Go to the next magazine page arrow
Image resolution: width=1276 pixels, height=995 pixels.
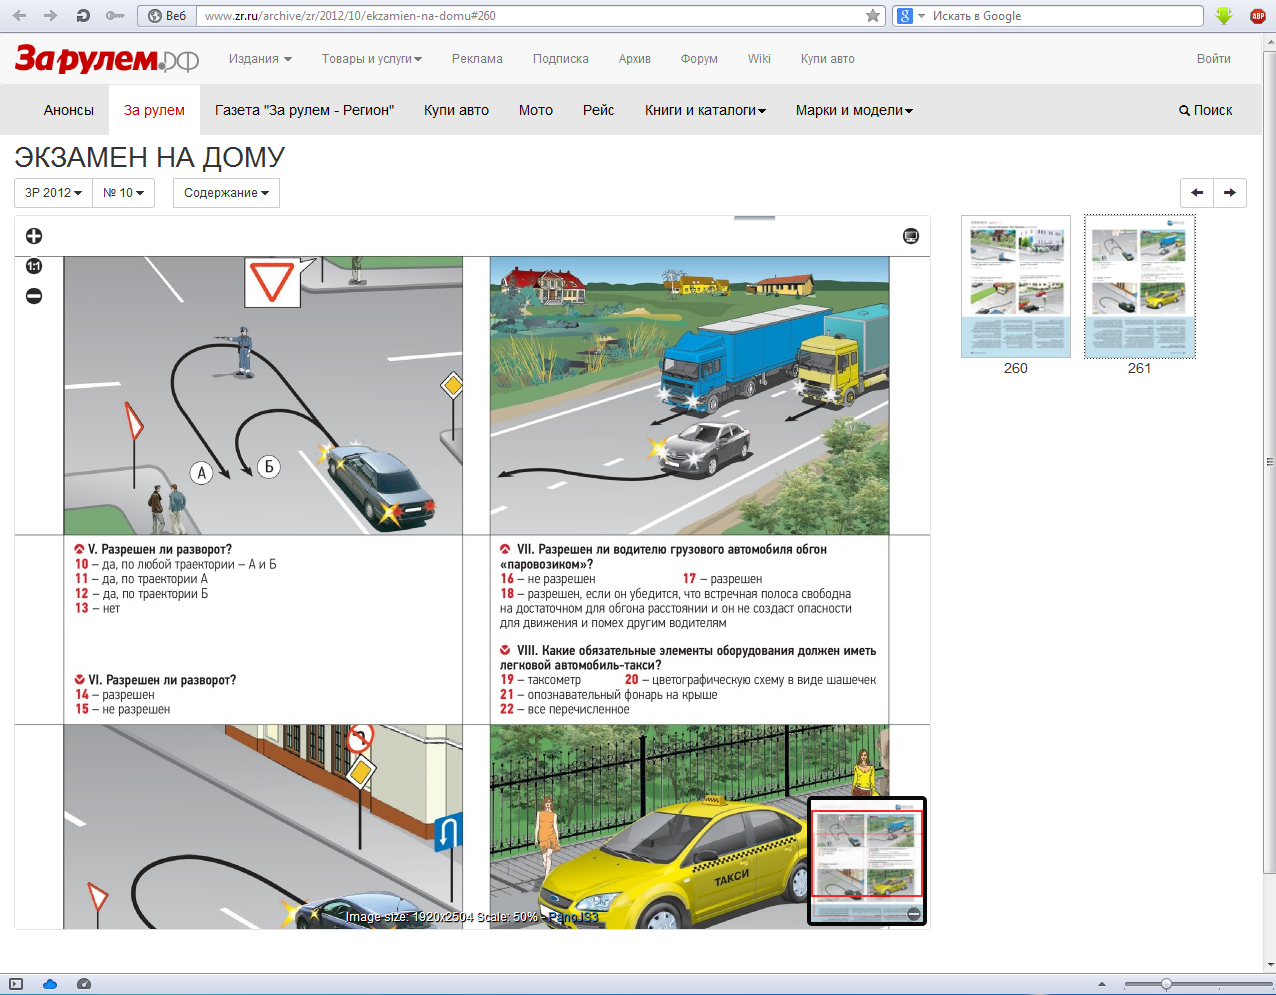coord(1230,193)
